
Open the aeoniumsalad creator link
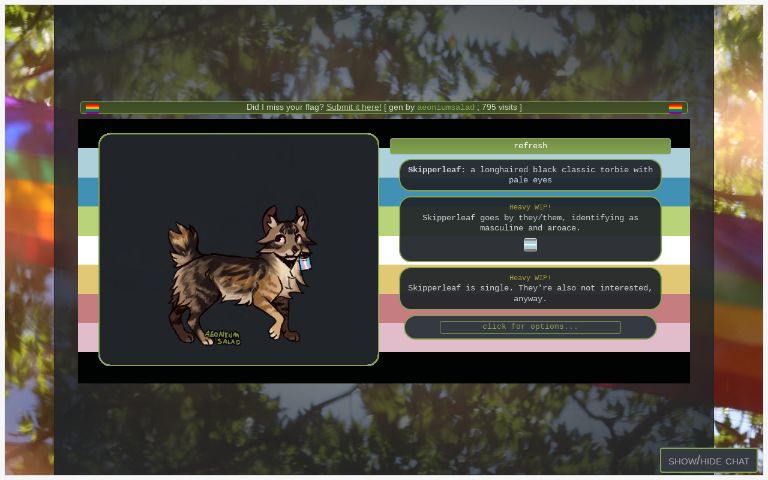pos(446,107)
